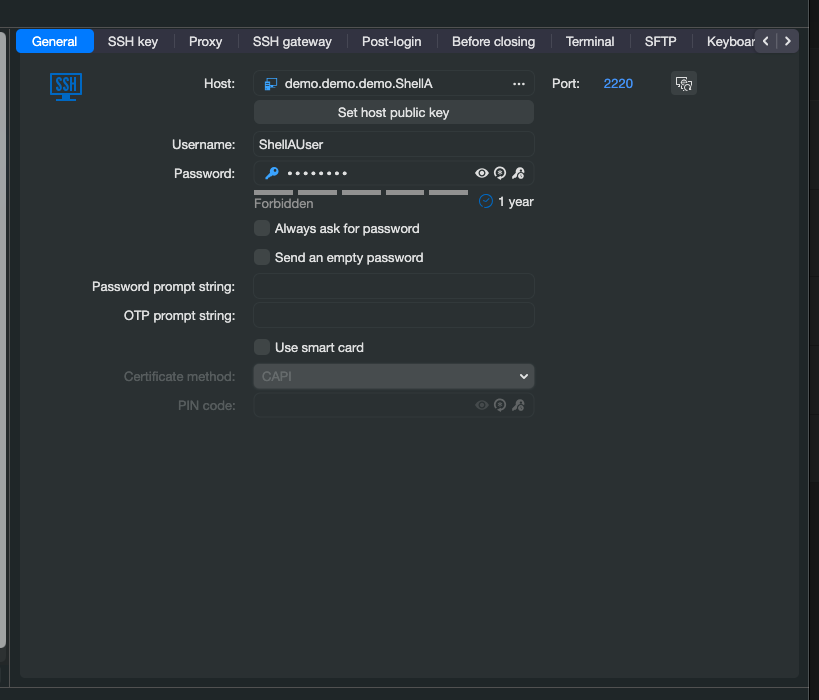Click the password strength bar

361,193
